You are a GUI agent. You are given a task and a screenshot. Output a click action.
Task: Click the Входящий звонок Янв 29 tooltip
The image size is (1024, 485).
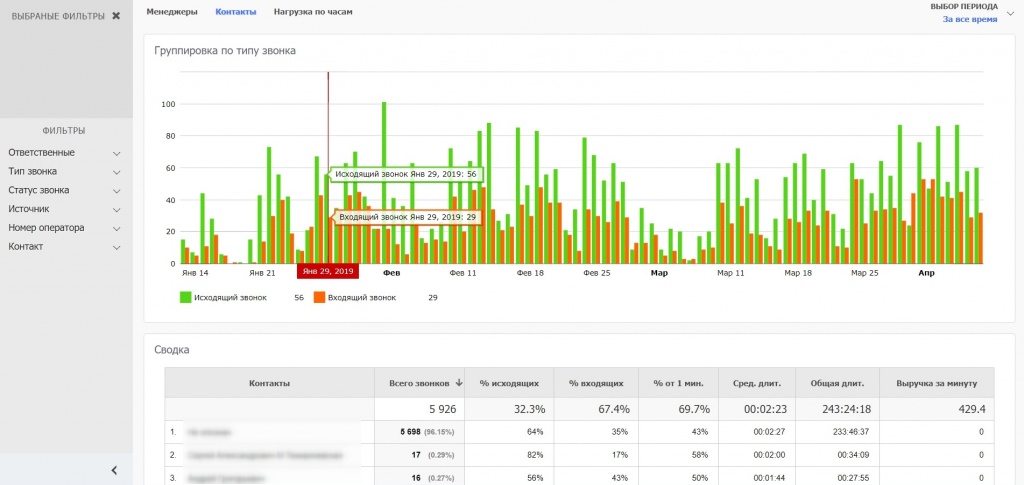point(408,217)
